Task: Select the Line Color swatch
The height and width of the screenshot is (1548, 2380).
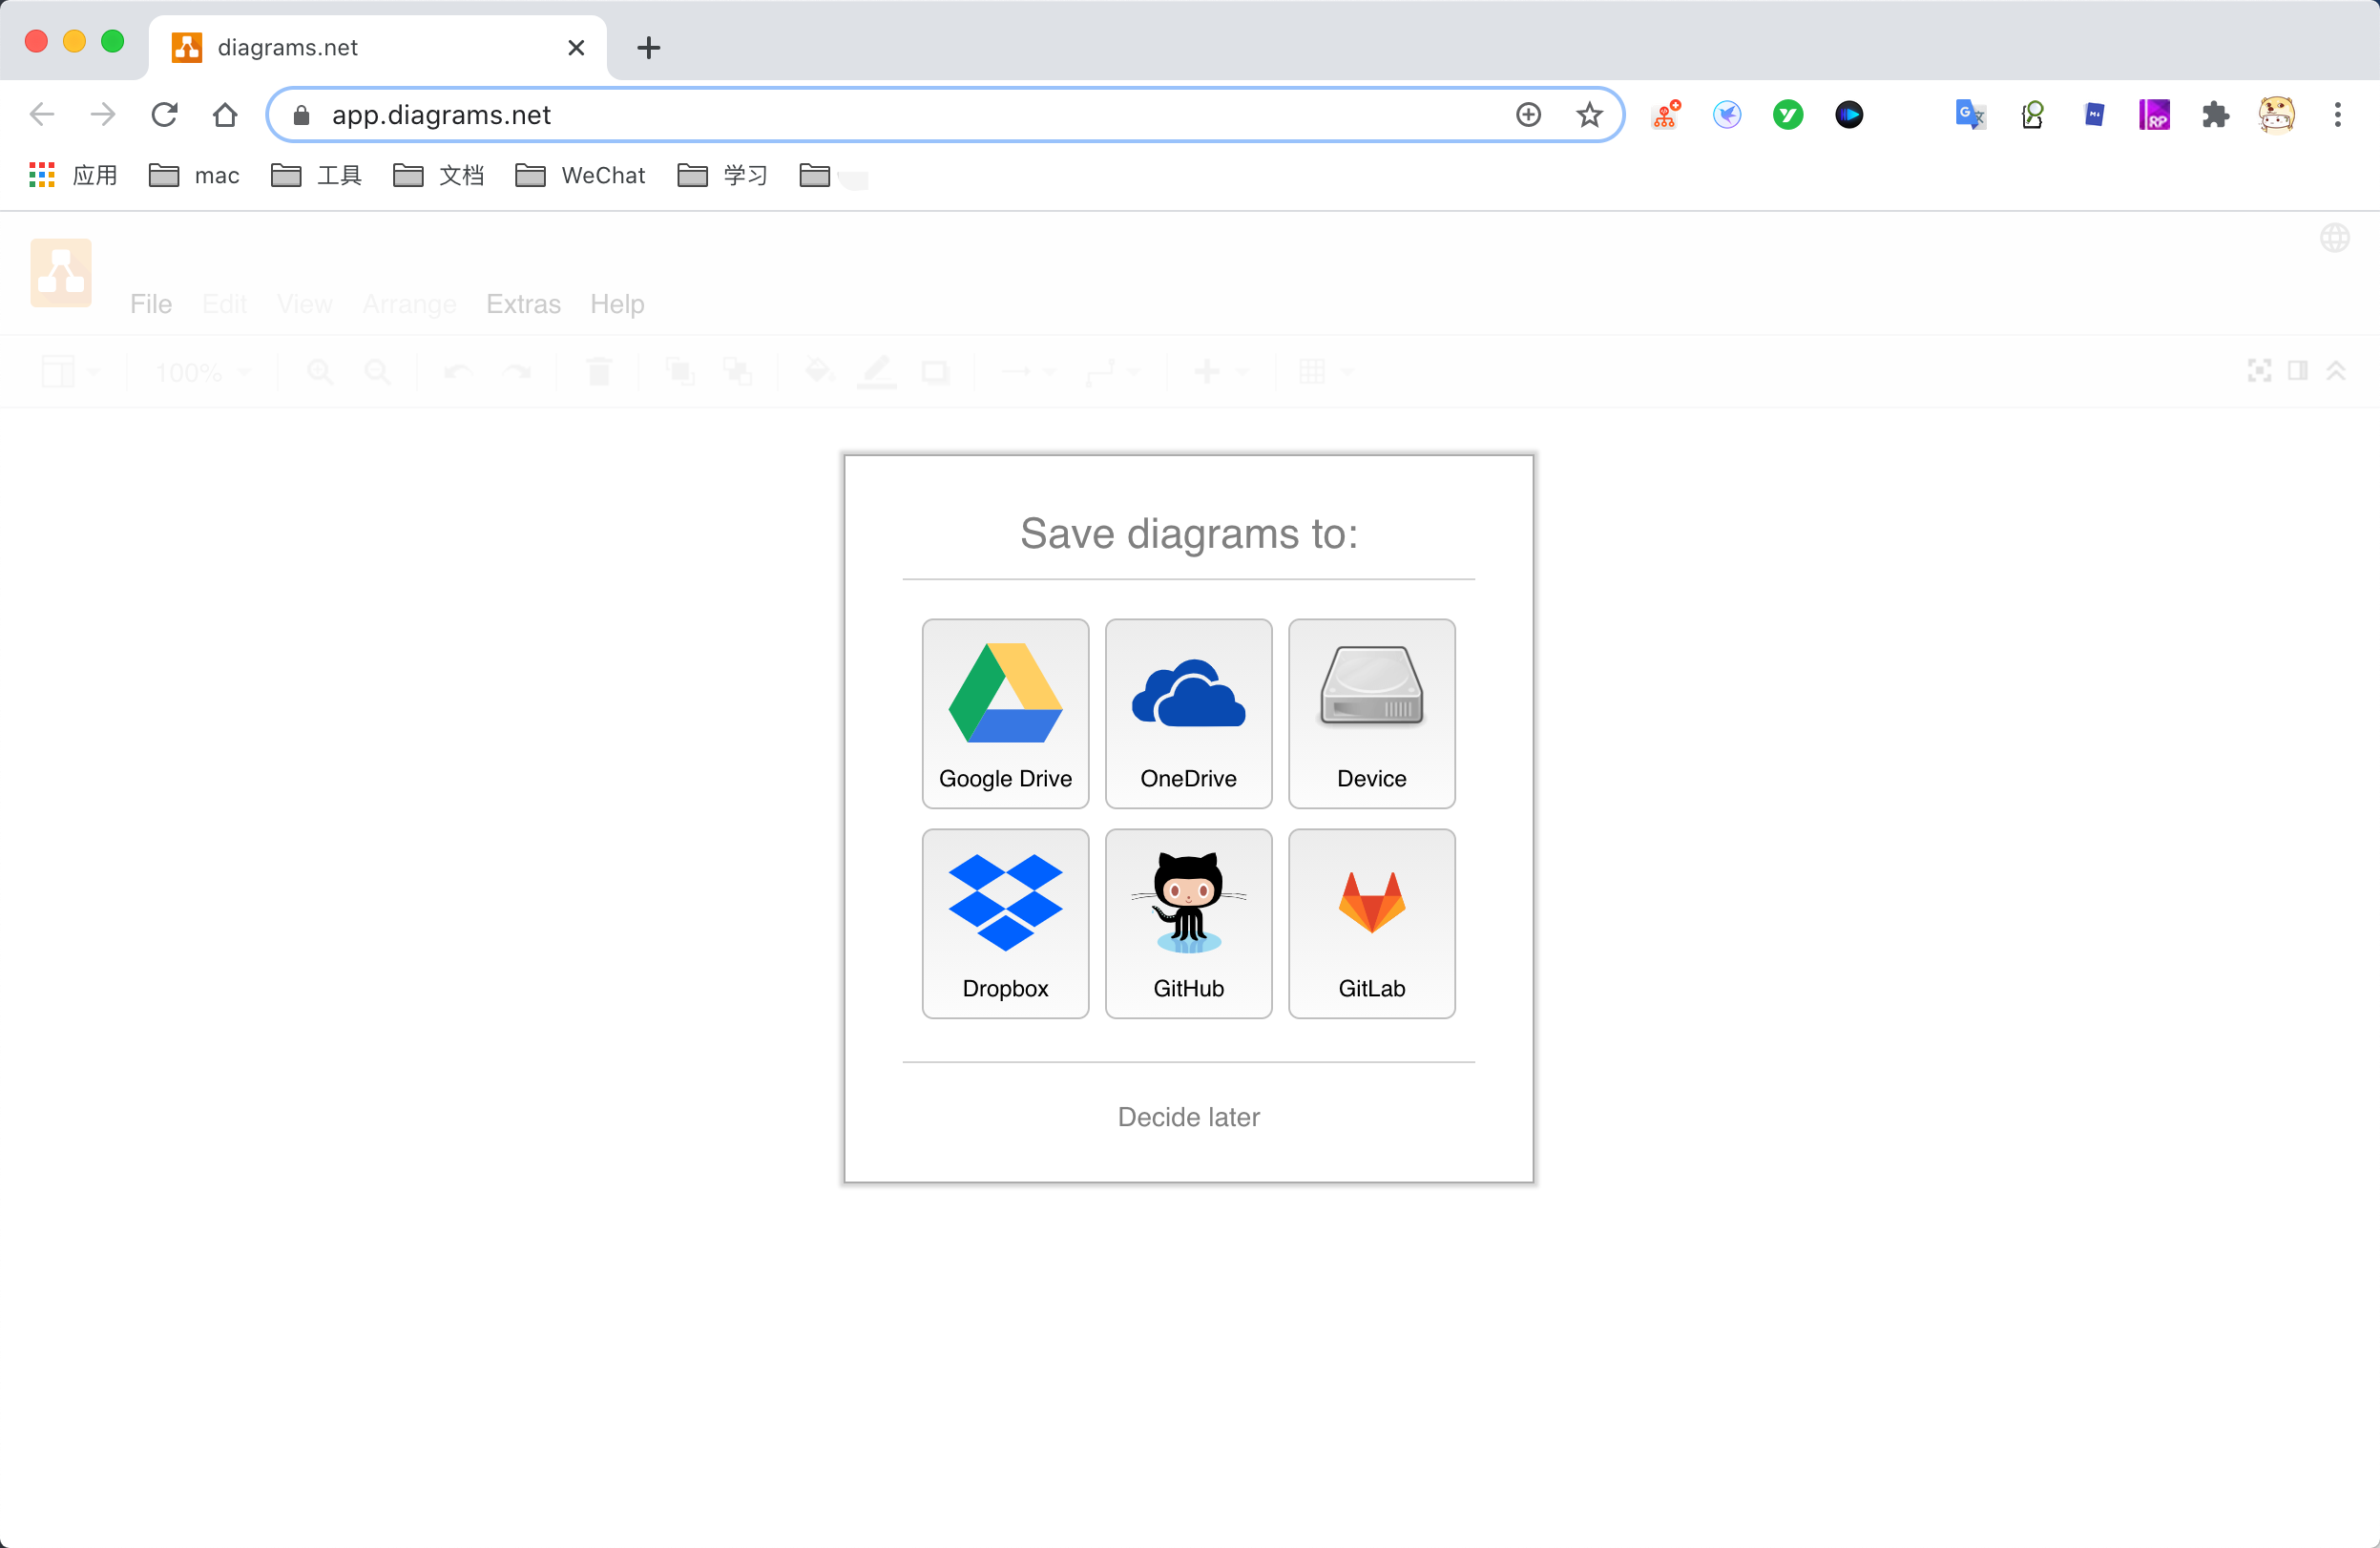Action: click(877, 371)
